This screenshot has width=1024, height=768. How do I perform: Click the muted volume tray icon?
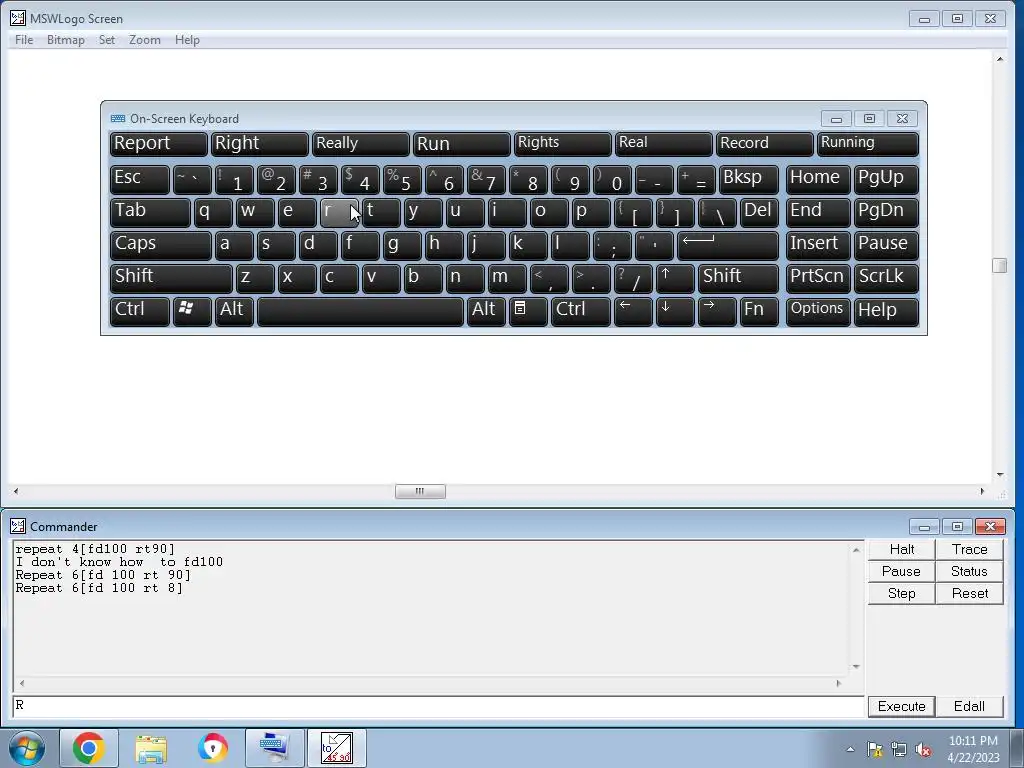(923, 749)
